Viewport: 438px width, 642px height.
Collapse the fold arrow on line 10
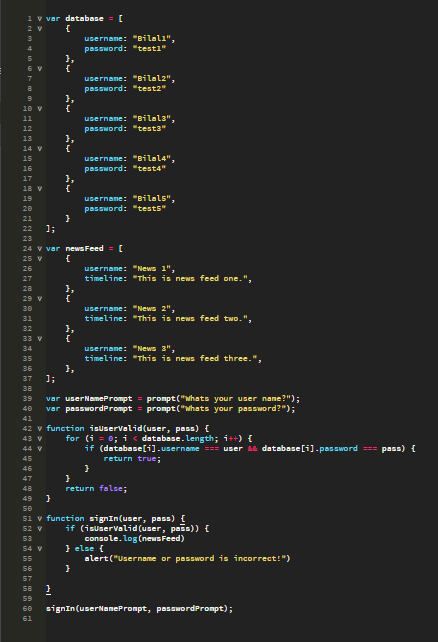40,109
